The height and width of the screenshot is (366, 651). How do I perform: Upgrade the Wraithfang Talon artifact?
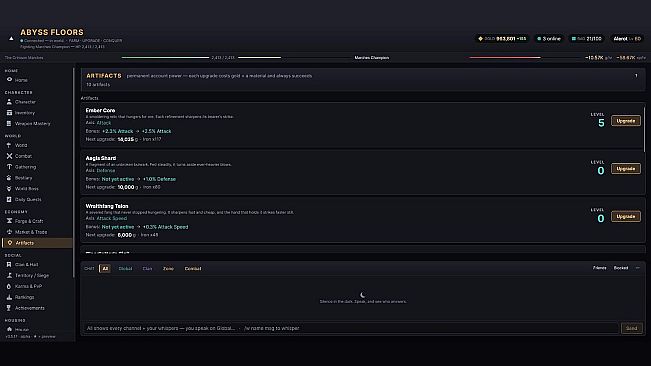626,216
